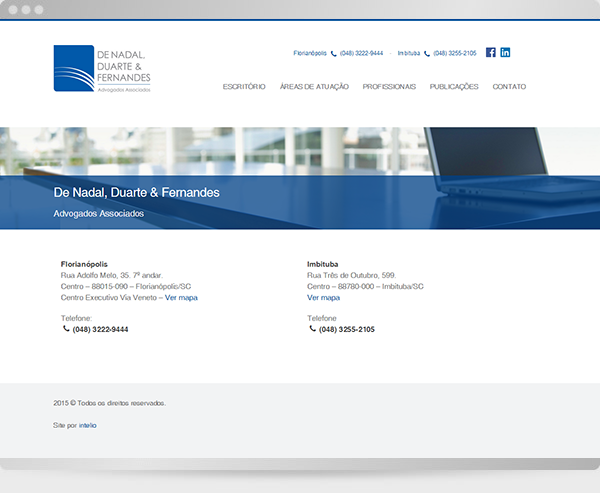Click the laptop banner image
Viewport: 600px width, 493px height.
pyautogui.click(x=300, y=178)
